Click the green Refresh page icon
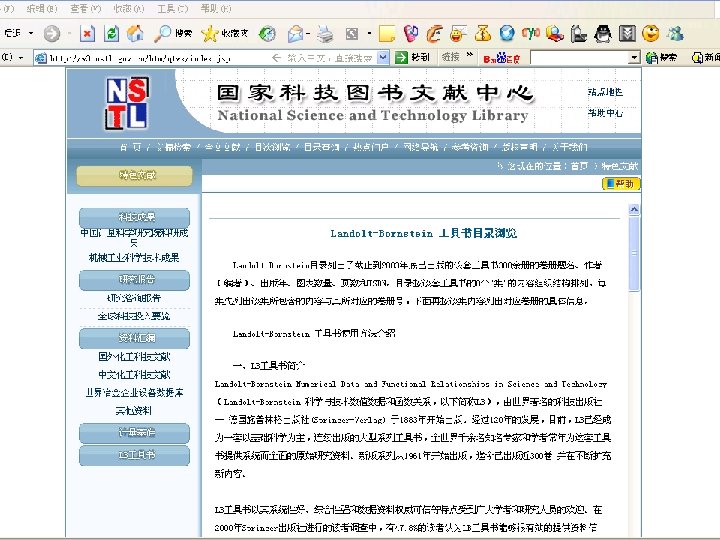 point(111,34)
